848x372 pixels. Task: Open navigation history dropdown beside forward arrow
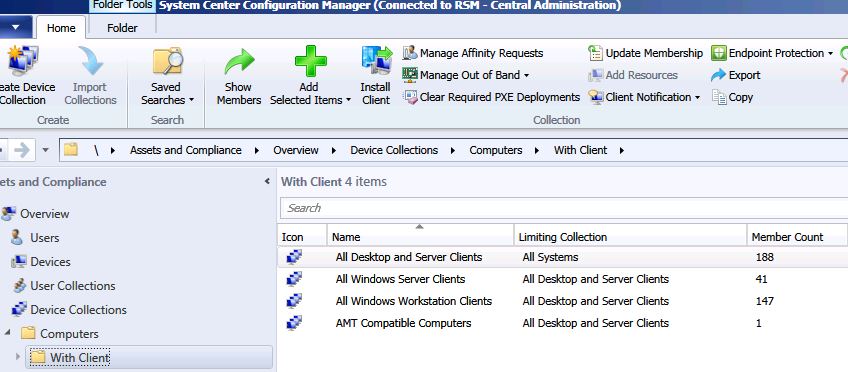pos(45,150)
